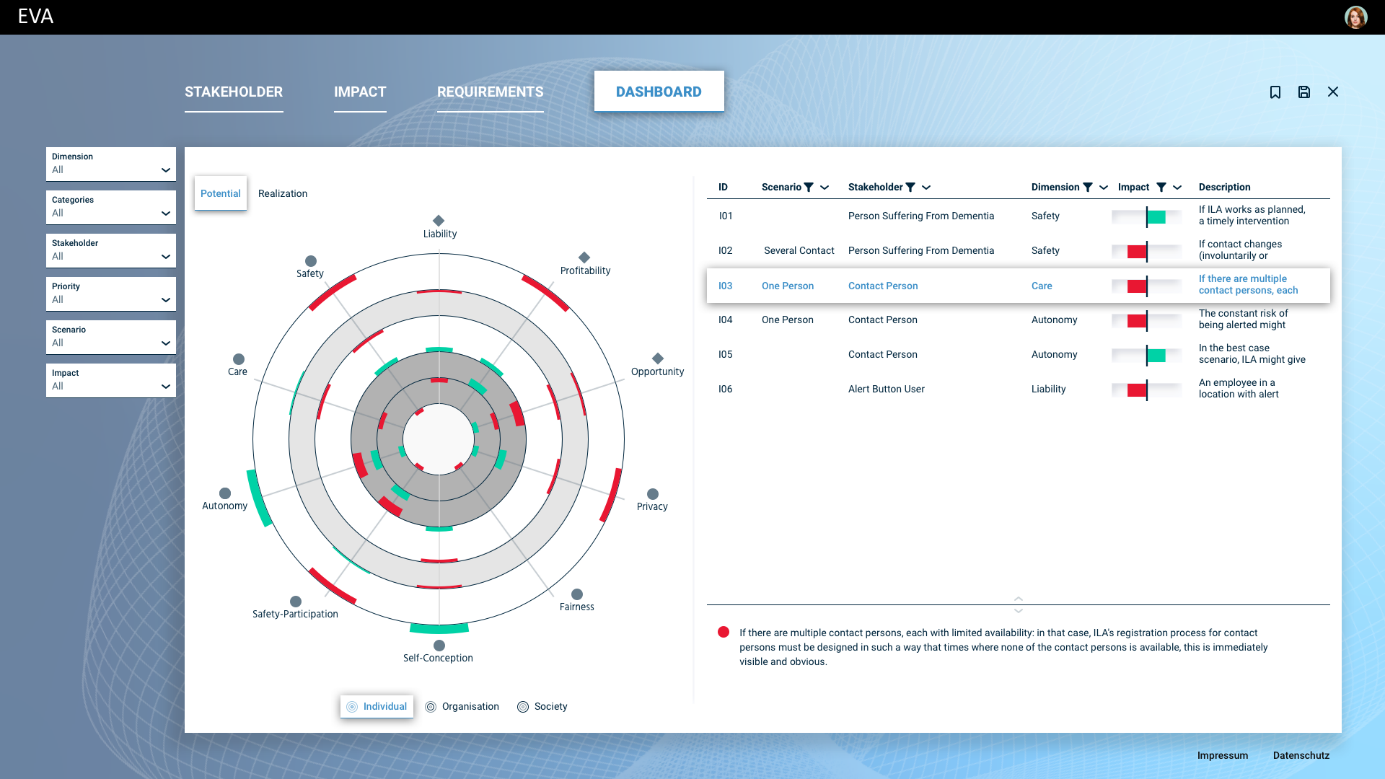The height and width of the screenshot is (779, 1385).
Task: Select the Liability diamond marker on chart
Action: click(x=438, y=220)
